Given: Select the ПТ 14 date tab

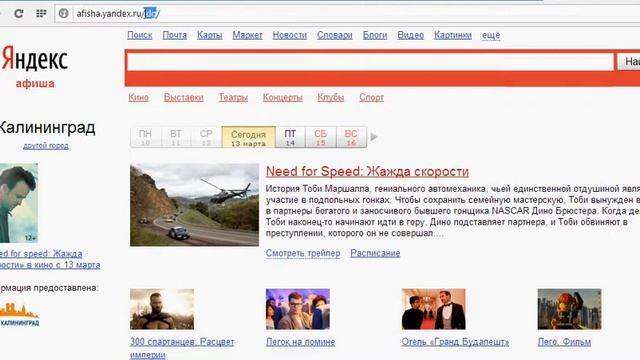Looking at the screenshot, I should click(x=290, y=138).
